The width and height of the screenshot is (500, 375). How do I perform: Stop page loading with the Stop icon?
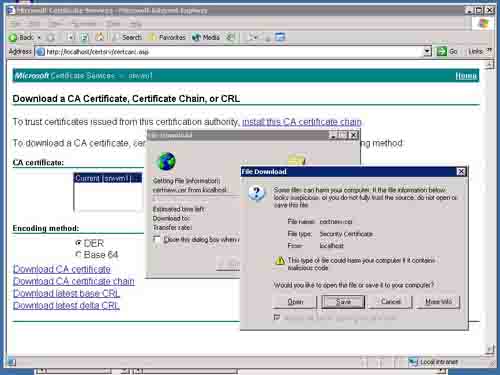pyautogui.click(x=70, y=37)
